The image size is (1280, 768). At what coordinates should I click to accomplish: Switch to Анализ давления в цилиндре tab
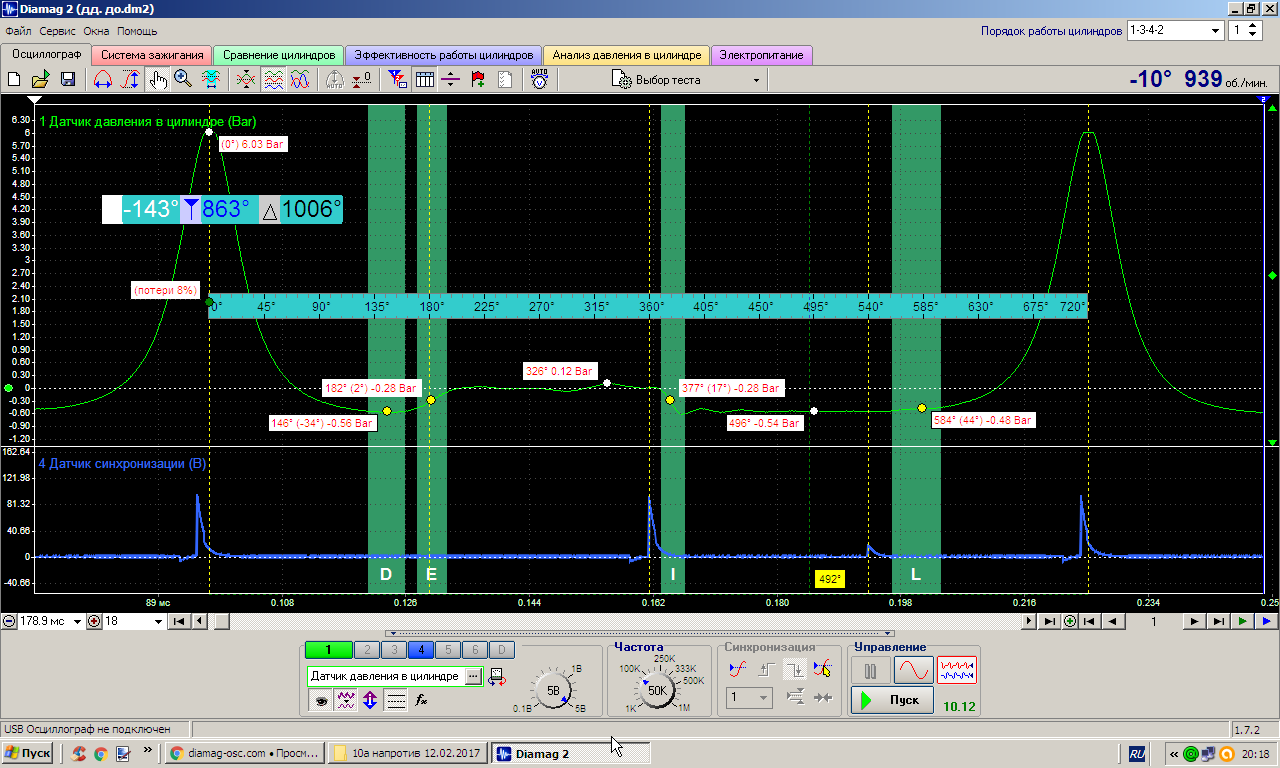tap(627, 55)
